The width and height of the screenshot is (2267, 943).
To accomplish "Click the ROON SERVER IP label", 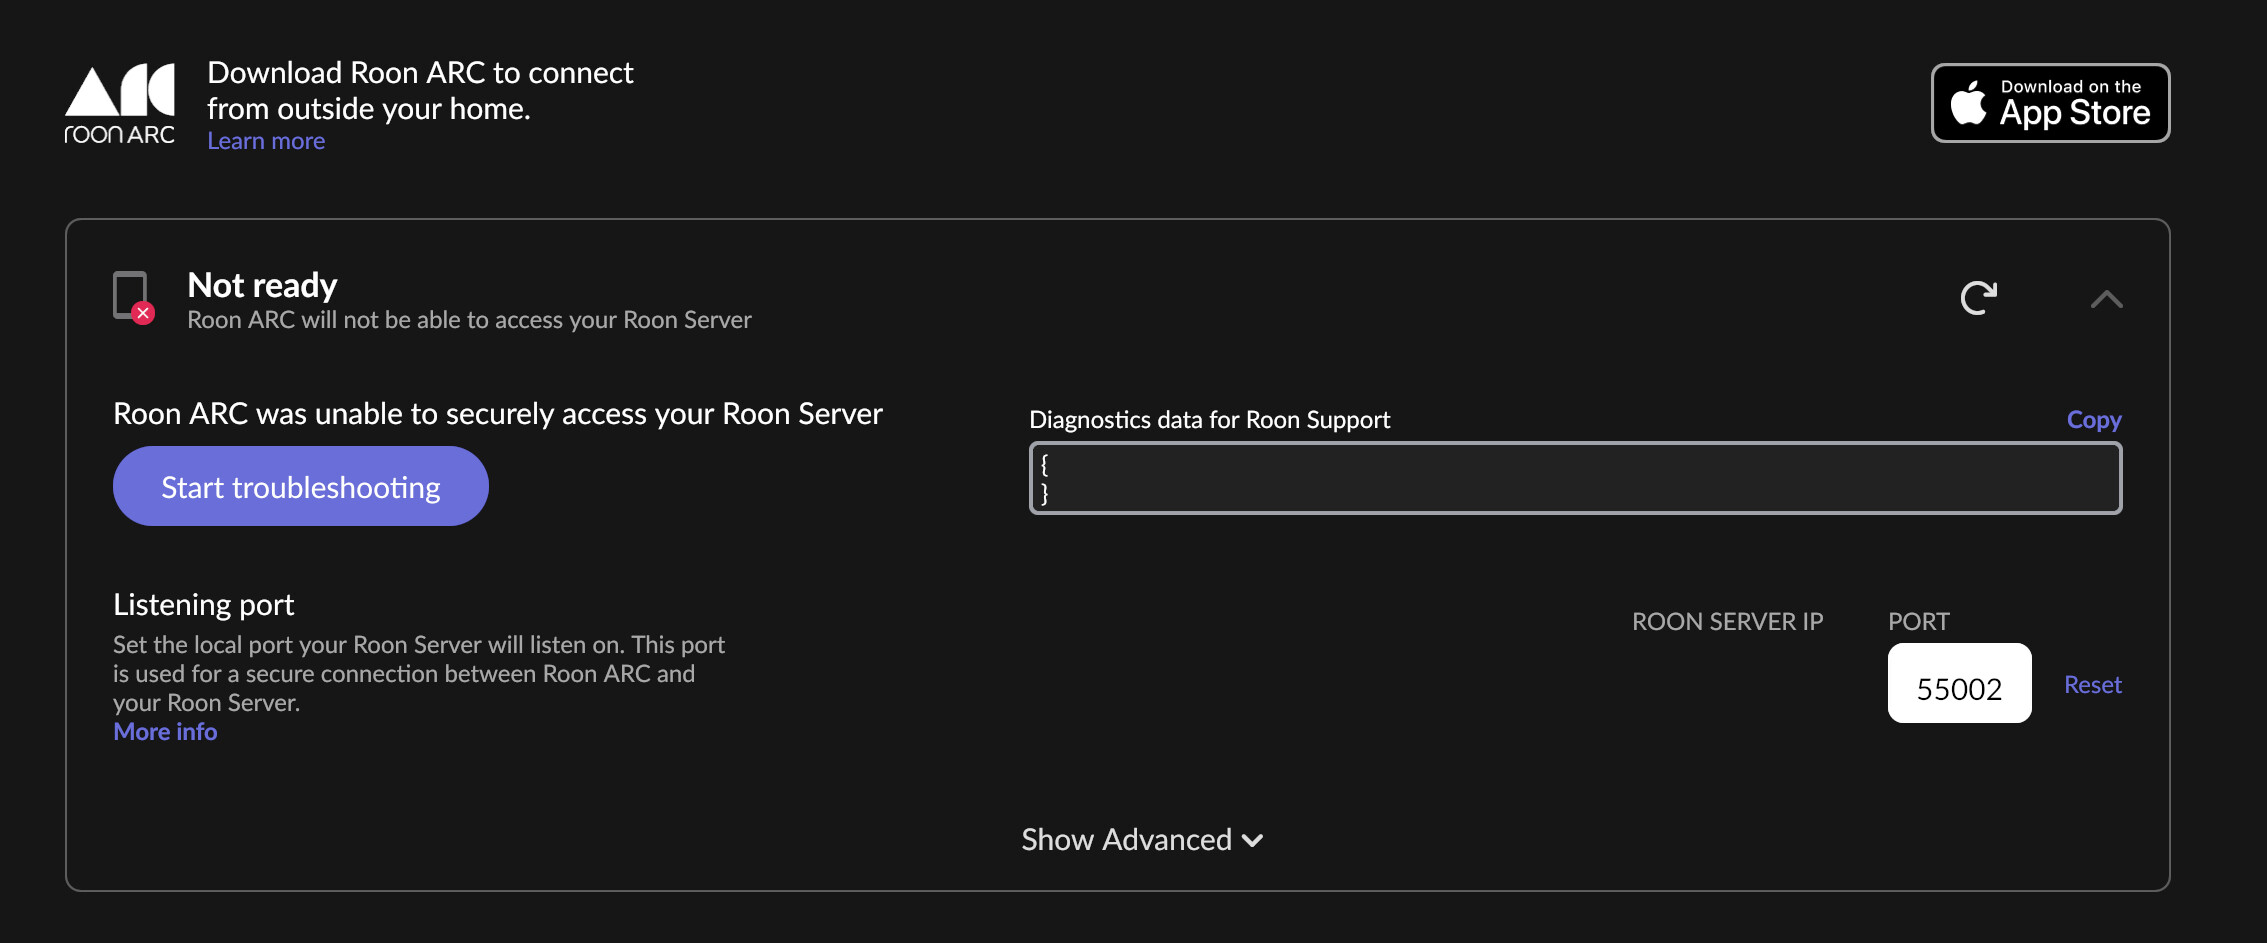I will pos(1727,621).
